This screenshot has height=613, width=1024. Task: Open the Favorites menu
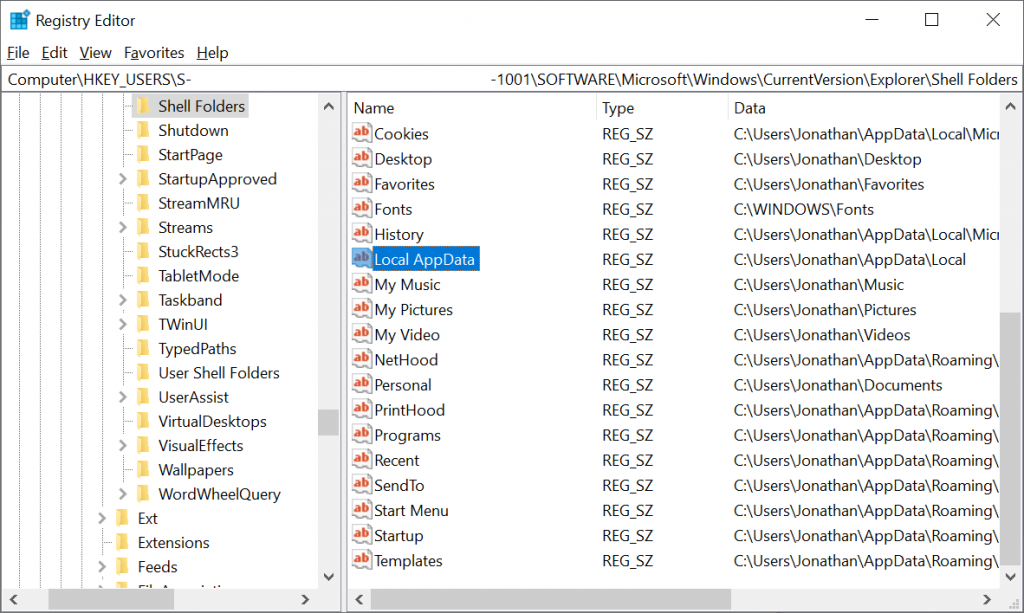click(154, 53)
